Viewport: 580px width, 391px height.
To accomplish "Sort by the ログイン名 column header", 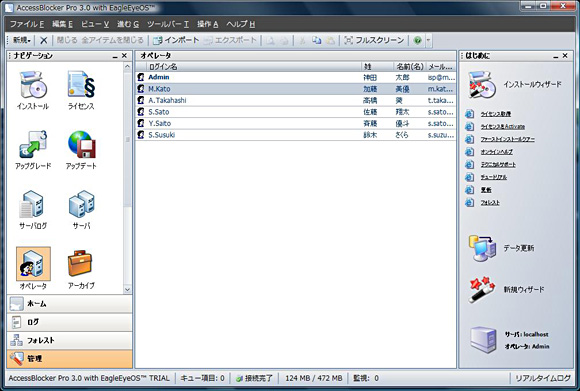I will point(253,67).
